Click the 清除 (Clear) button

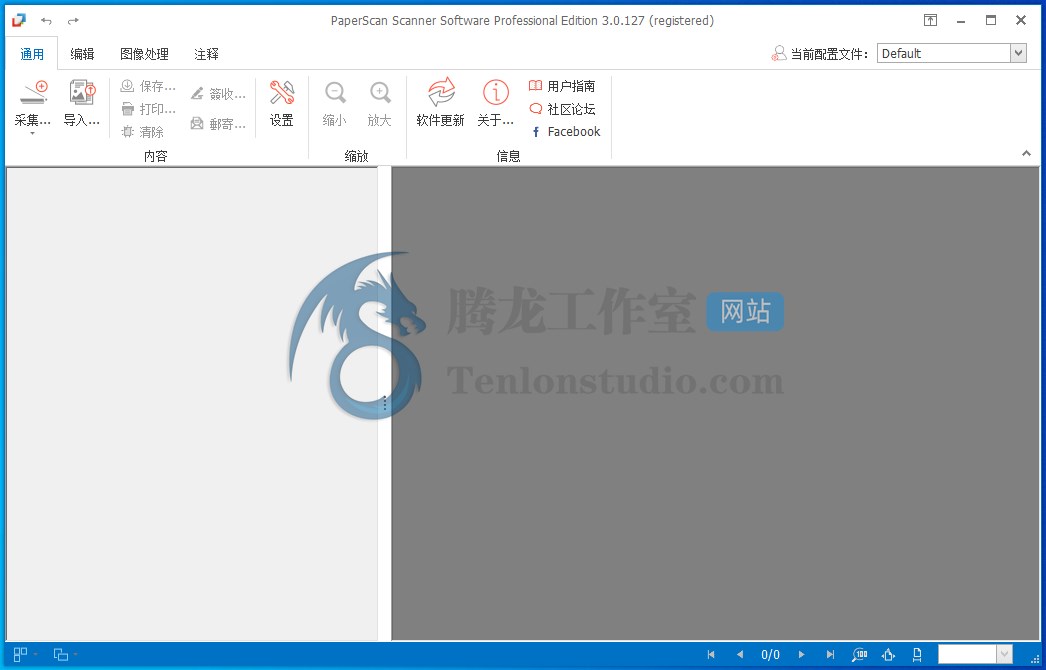pos(143,131)
